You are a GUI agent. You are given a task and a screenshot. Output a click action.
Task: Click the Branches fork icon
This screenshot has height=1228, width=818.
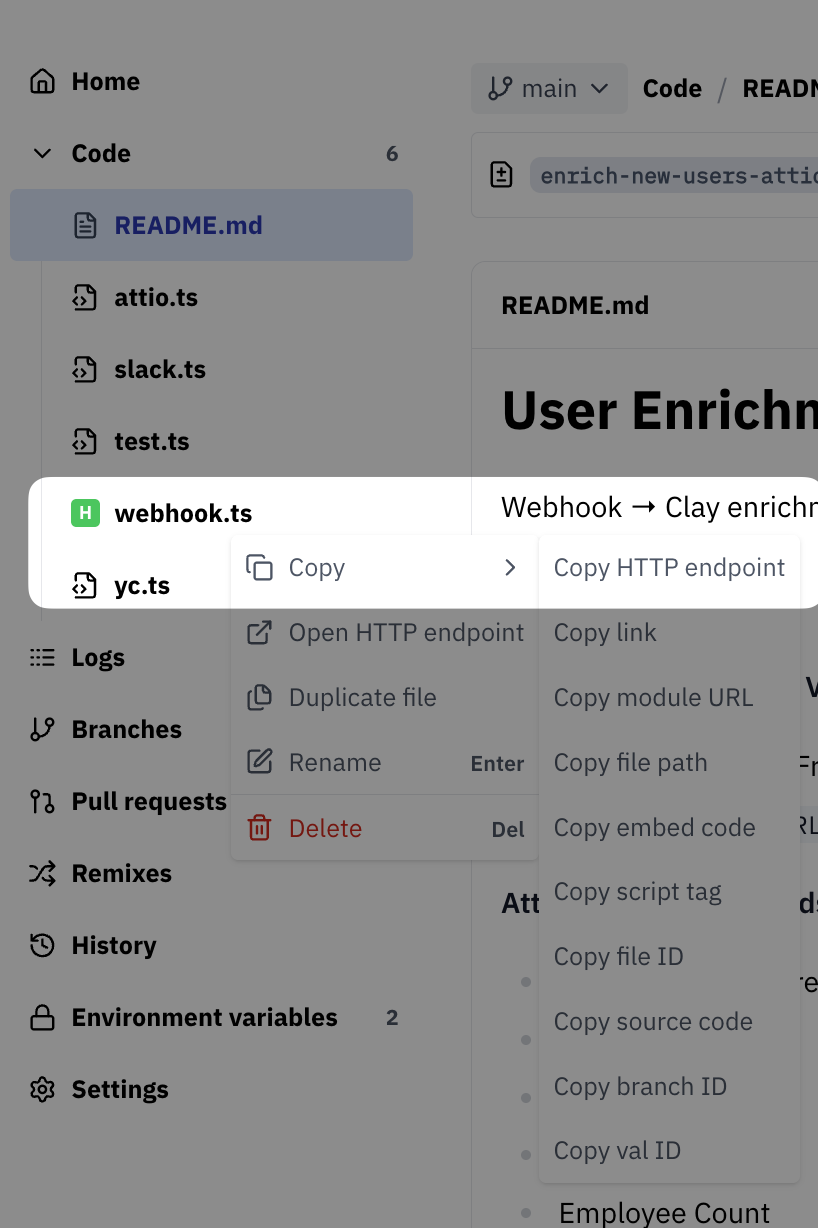click(42, 729)
